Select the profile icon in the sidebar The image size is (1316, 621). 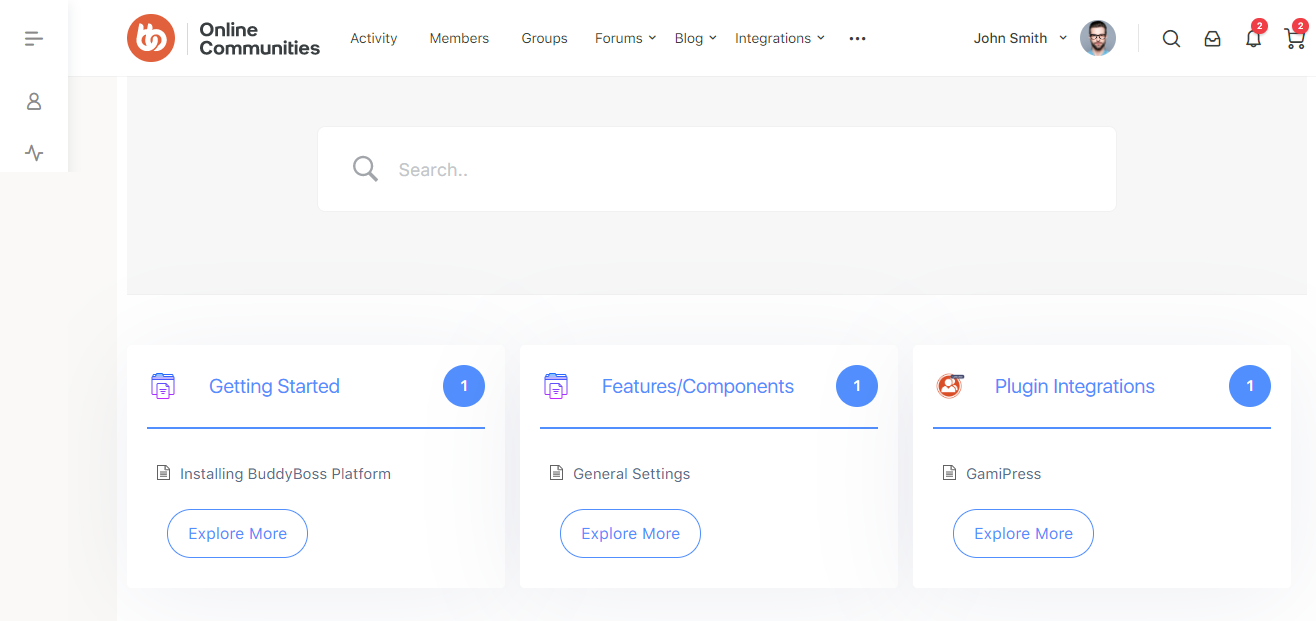33,101
